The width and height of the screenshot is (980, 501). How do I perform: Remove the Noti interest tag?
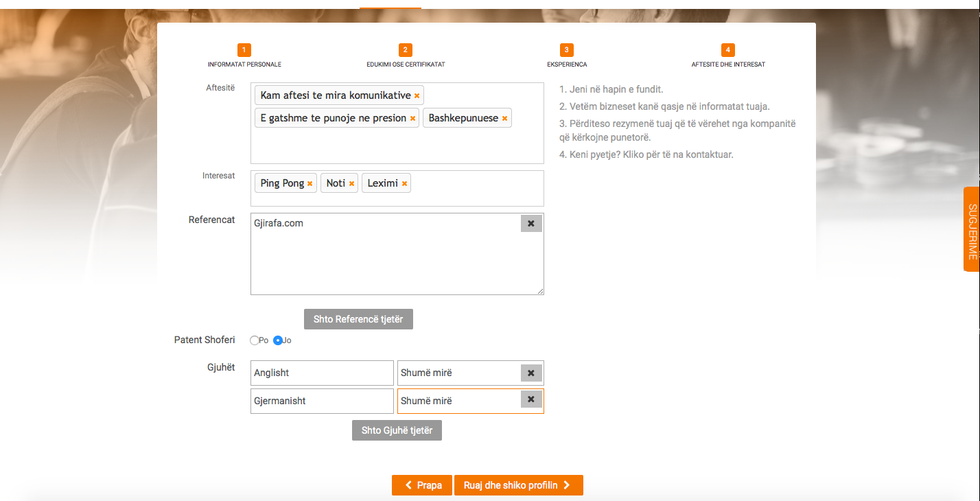[351, 184]
